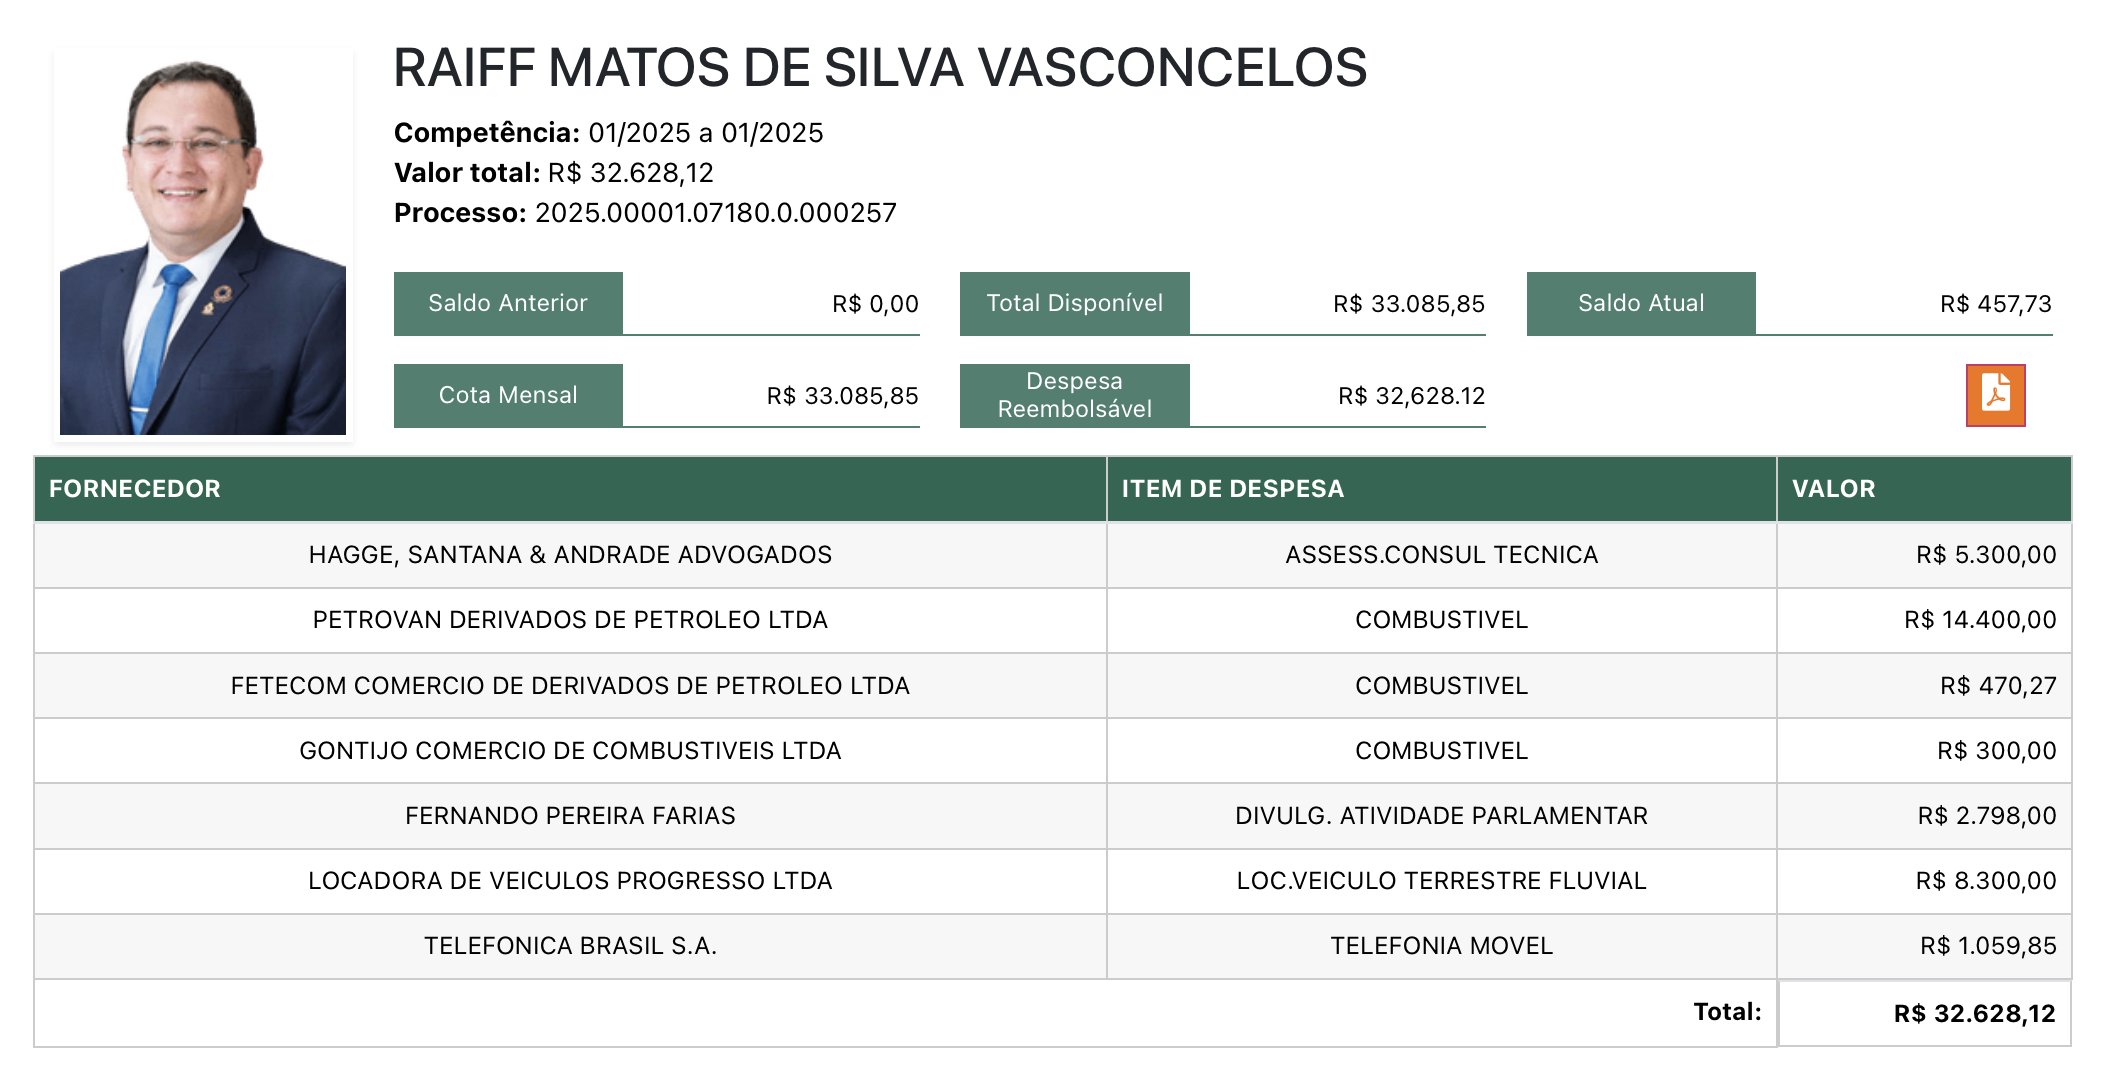Select the HAGGE, SANTANA & ANDRADE ADVOGADOS row
This screenshot has height=1074, width=2102.
coord(570,555)
